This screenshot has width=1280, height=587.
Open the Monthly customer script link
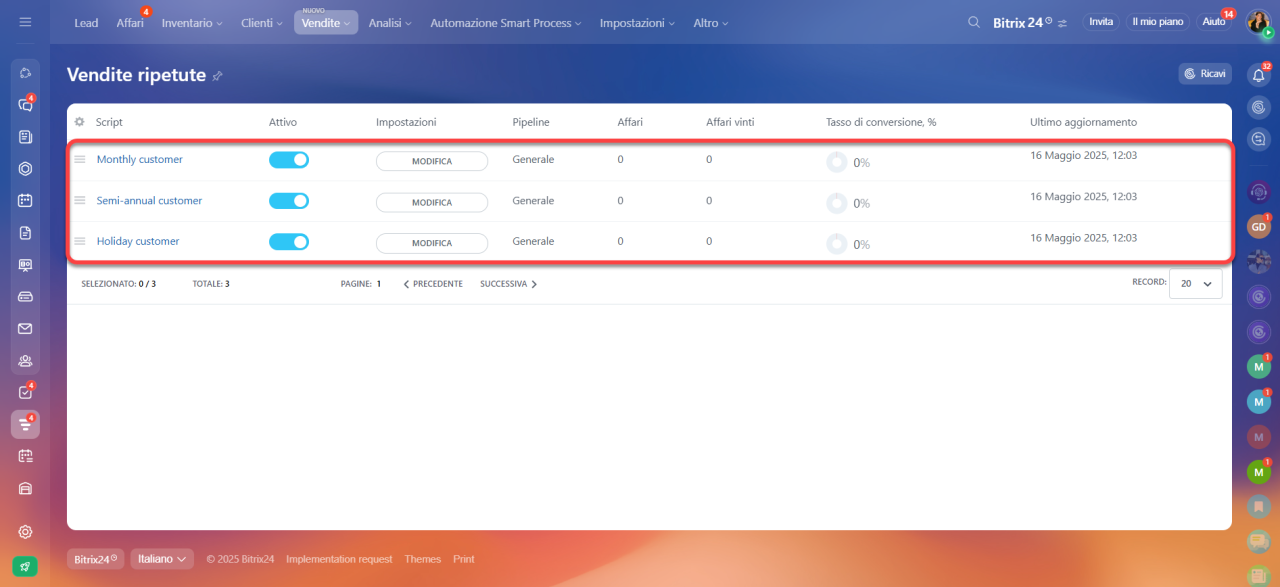[x=140, y=160]
